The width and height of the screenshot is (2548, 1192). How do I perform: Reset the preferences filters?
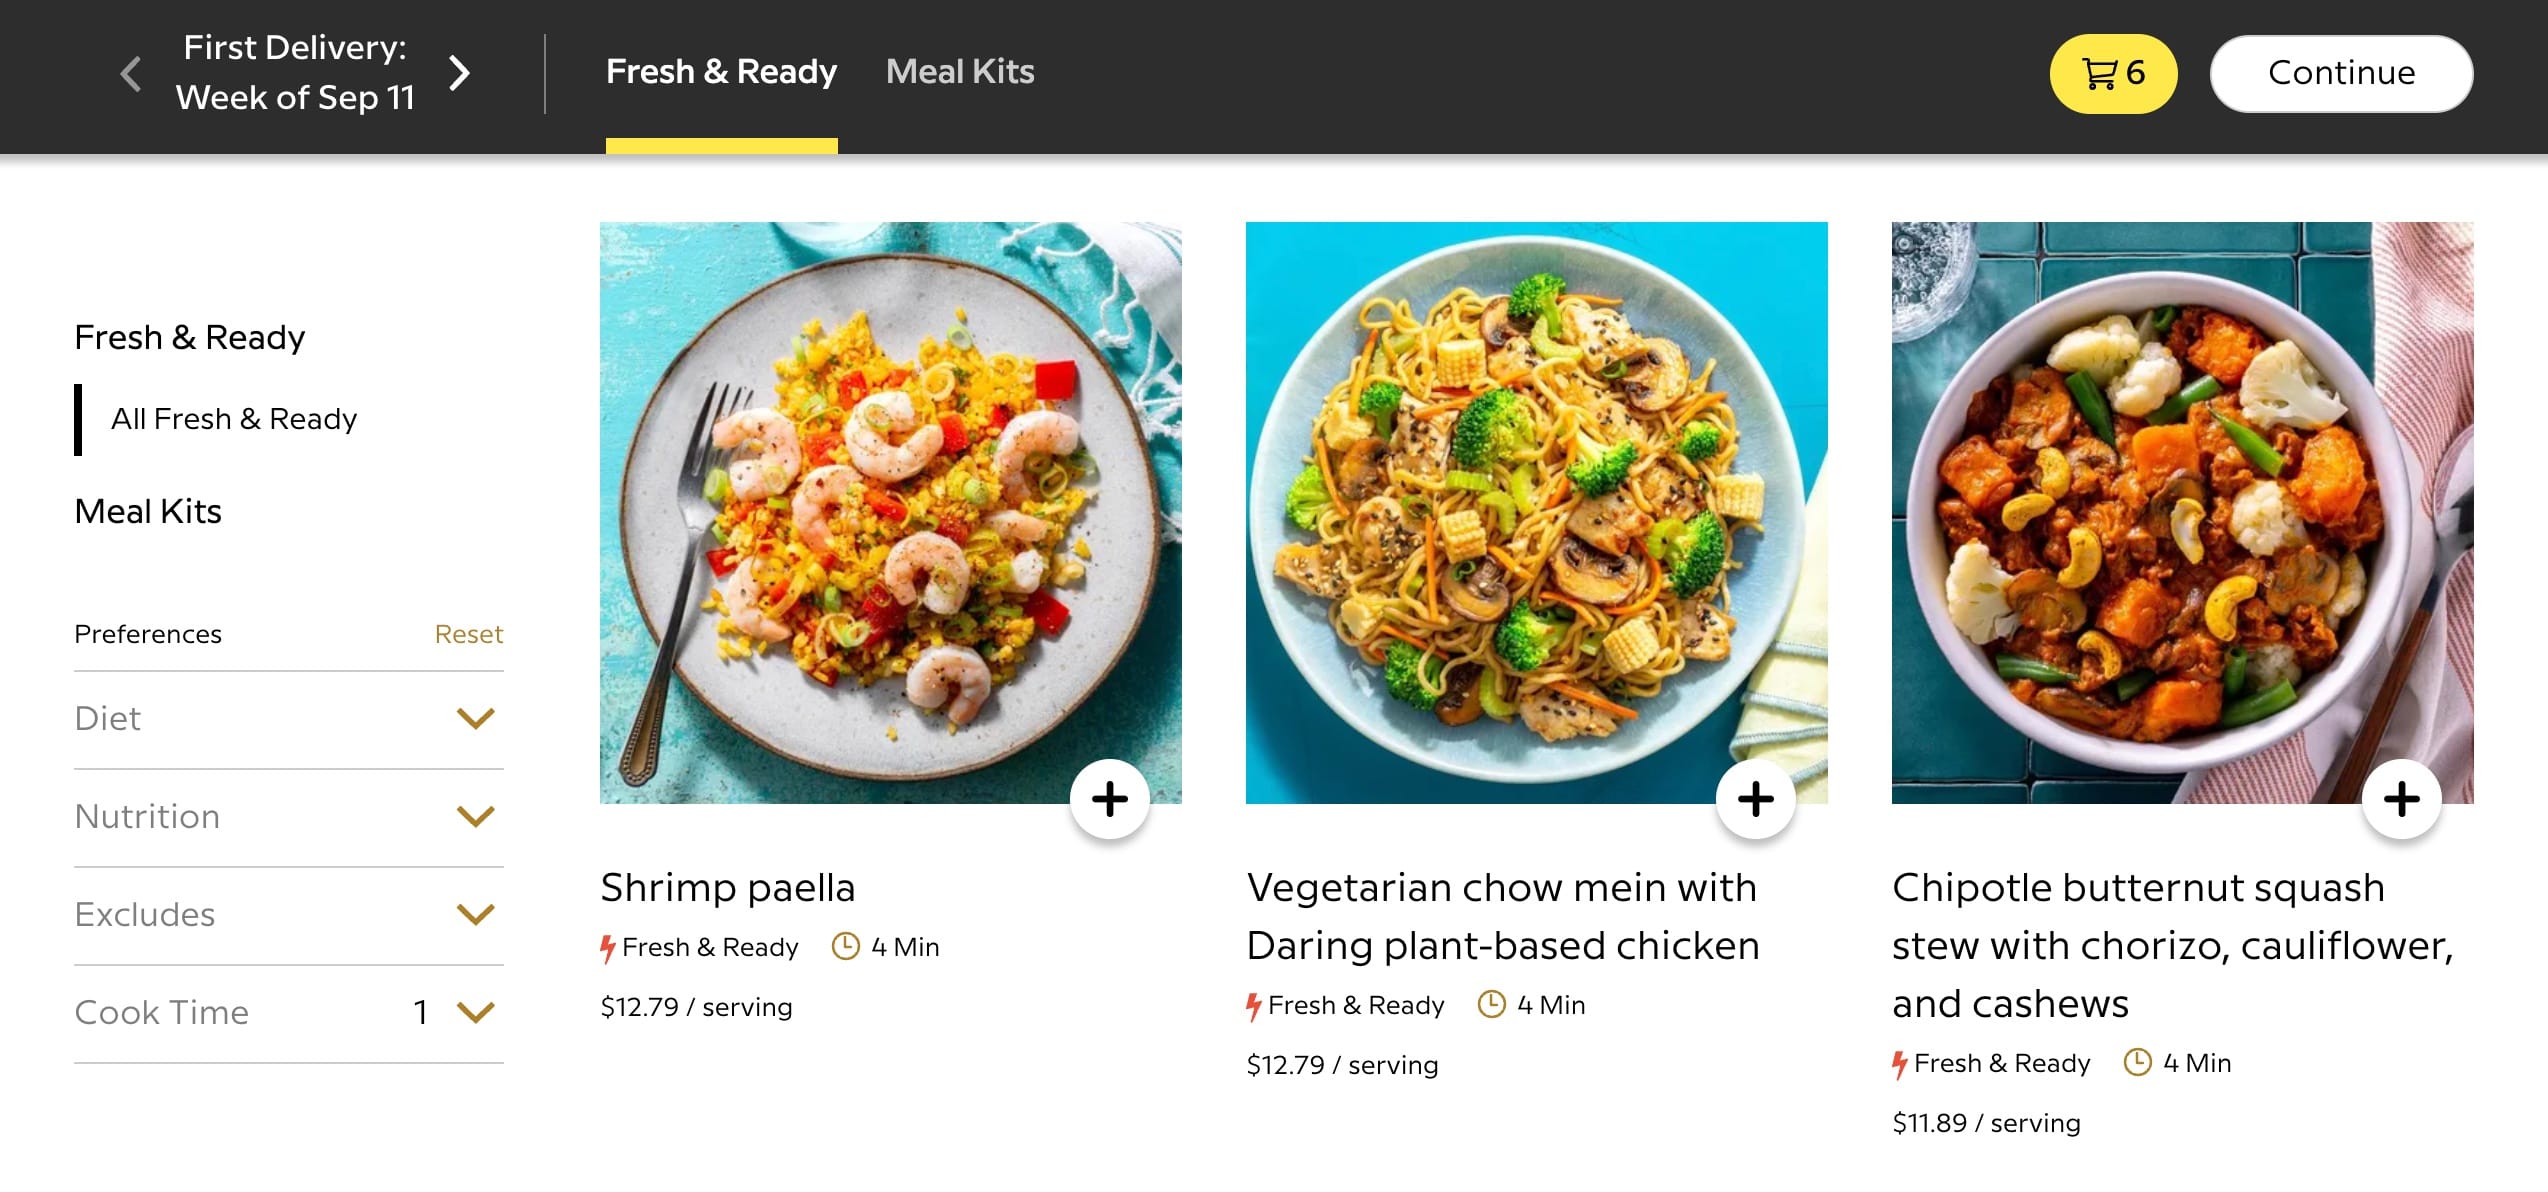[x=468, y=634]
